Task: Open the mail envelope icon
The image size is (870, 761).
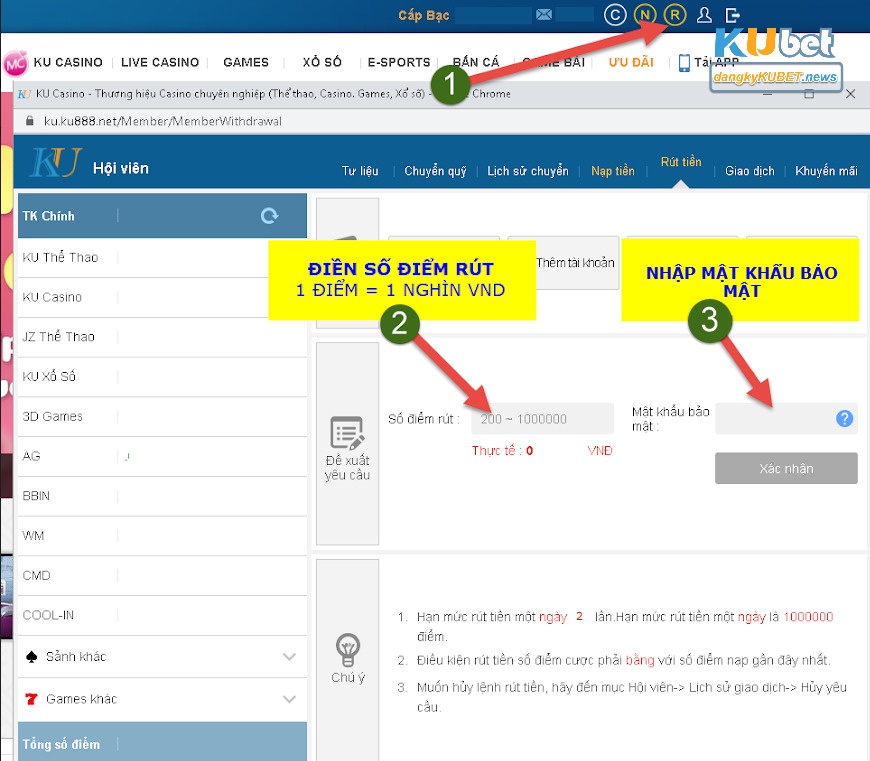Action: tap(544, 14)
